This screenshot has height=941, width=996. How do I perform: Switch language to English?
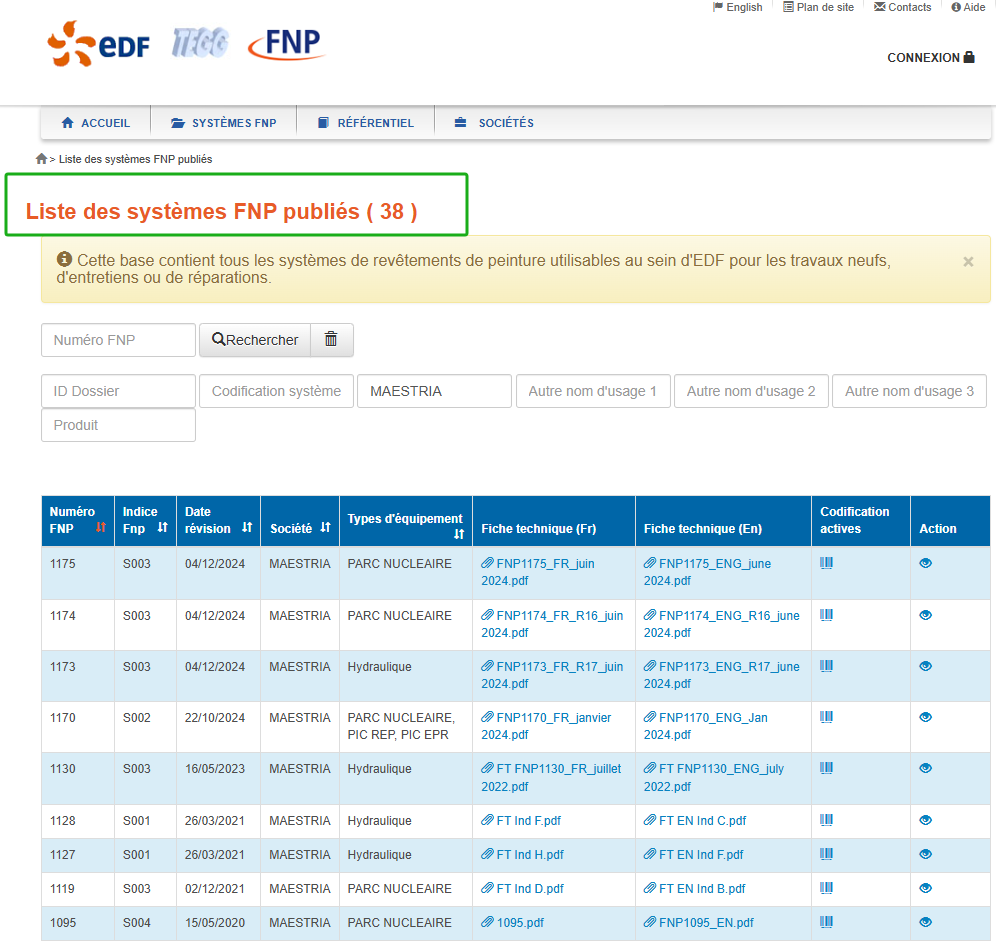click(737, 7)
